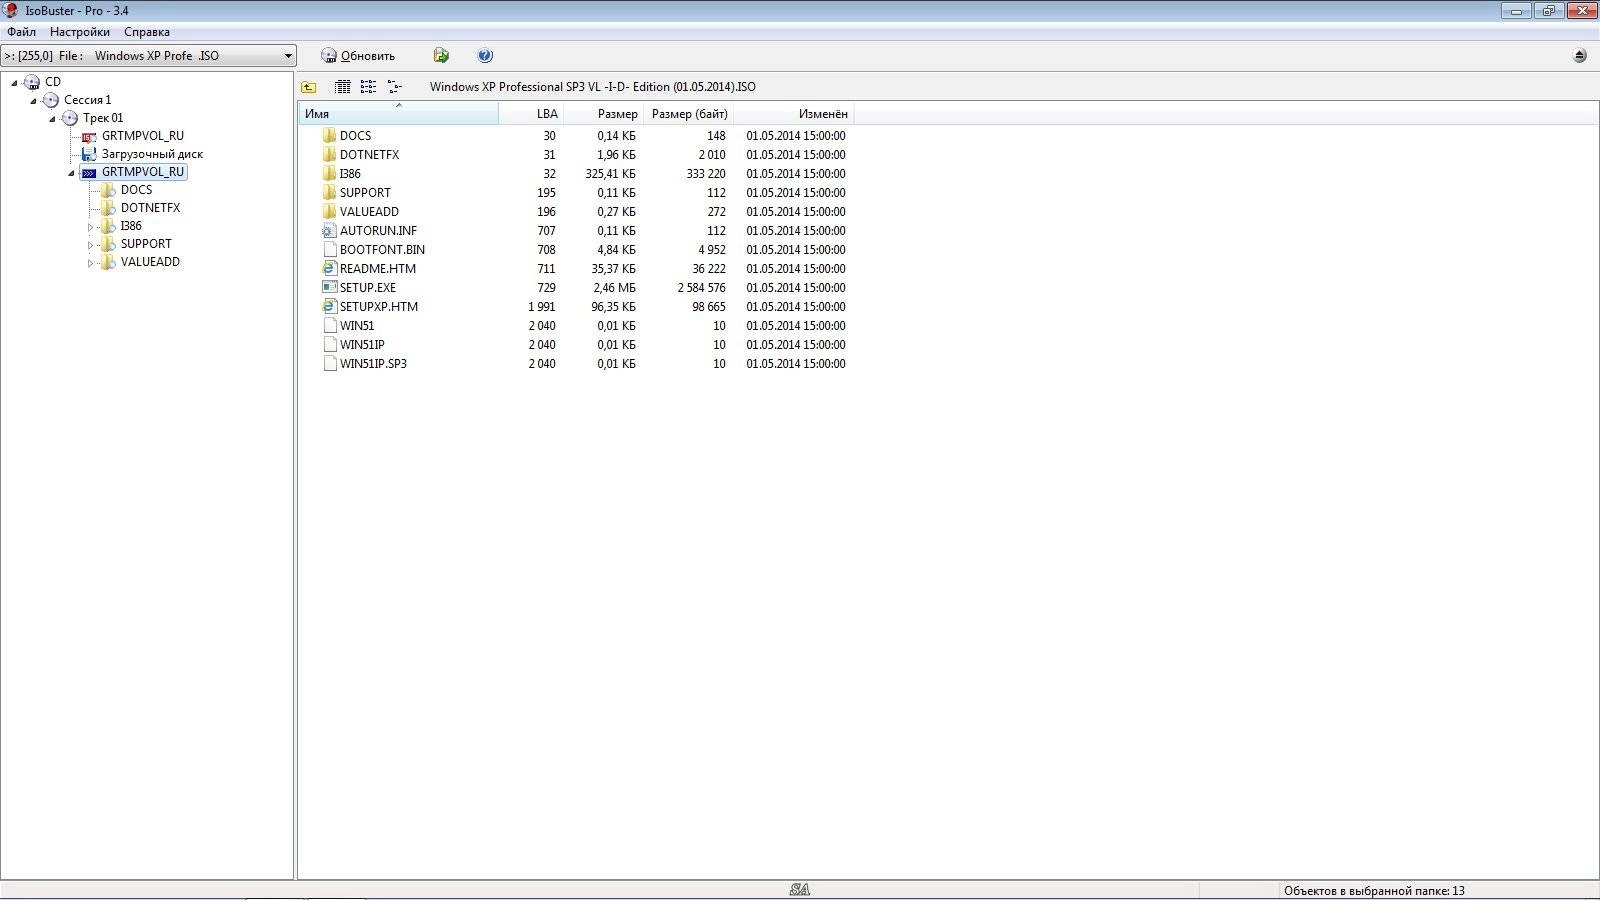Select I386 folder icon in file list

coord(330,174)
